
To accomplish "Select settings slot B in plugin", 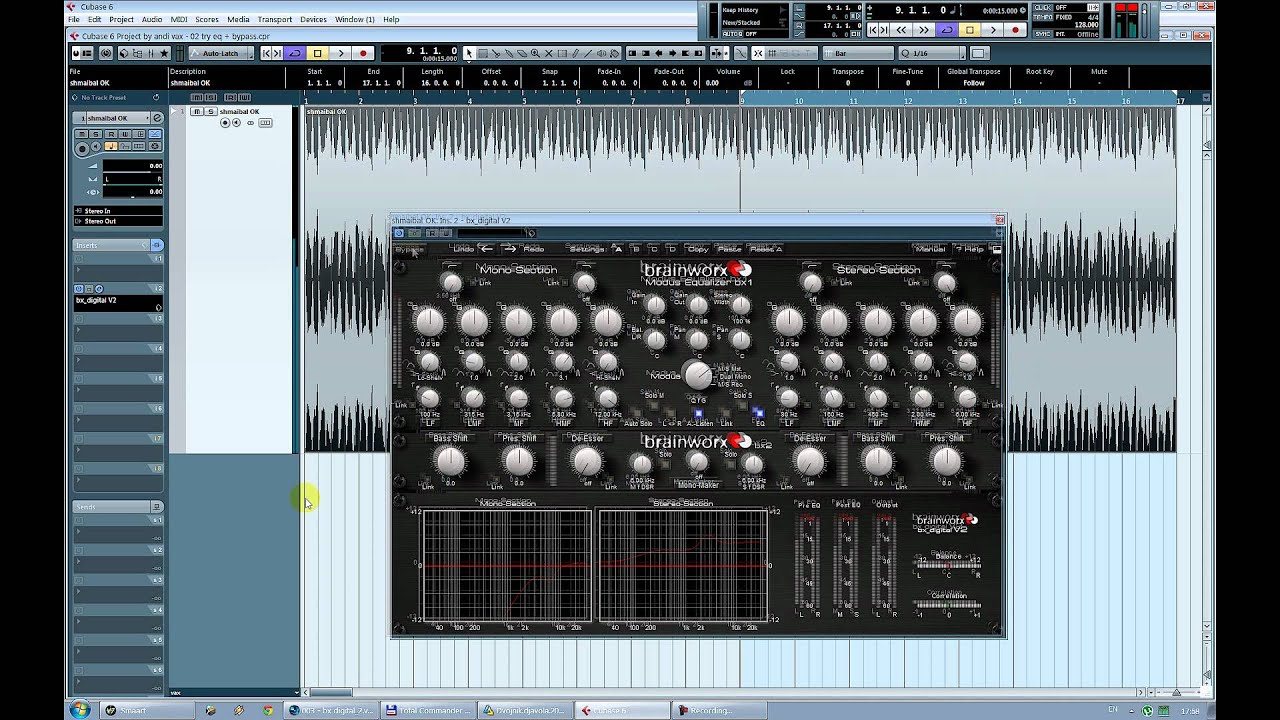I will 635,249.
